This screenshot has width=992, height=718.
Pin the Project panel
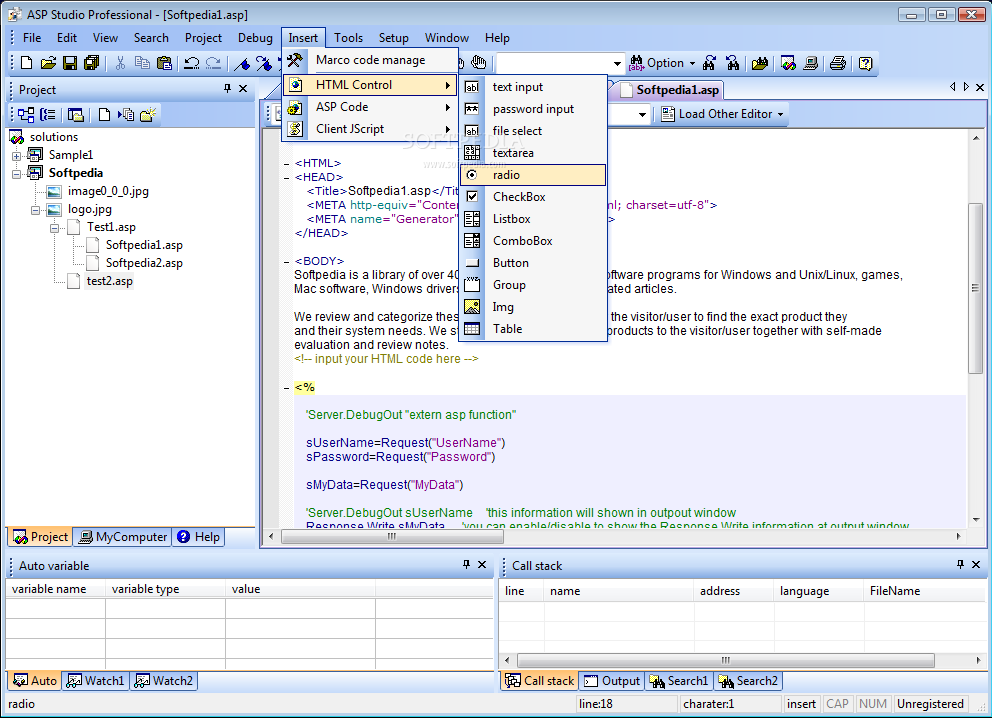[x=227, y=89]
